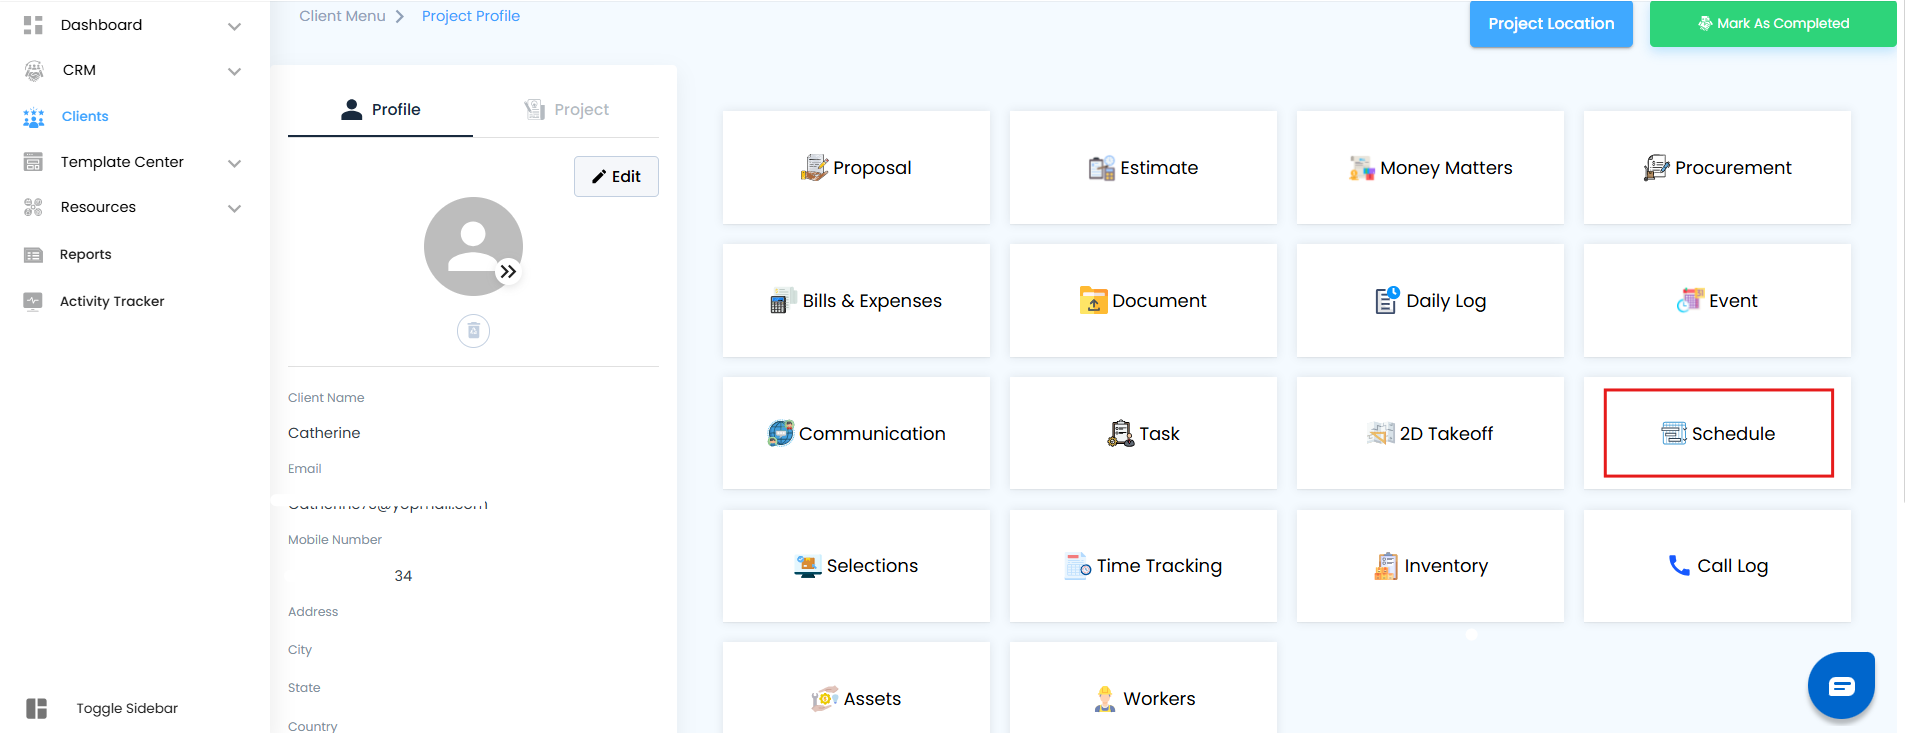Click the Daily Log card icon
This screenshot has width=1905, height=733.
[1388, 300]
